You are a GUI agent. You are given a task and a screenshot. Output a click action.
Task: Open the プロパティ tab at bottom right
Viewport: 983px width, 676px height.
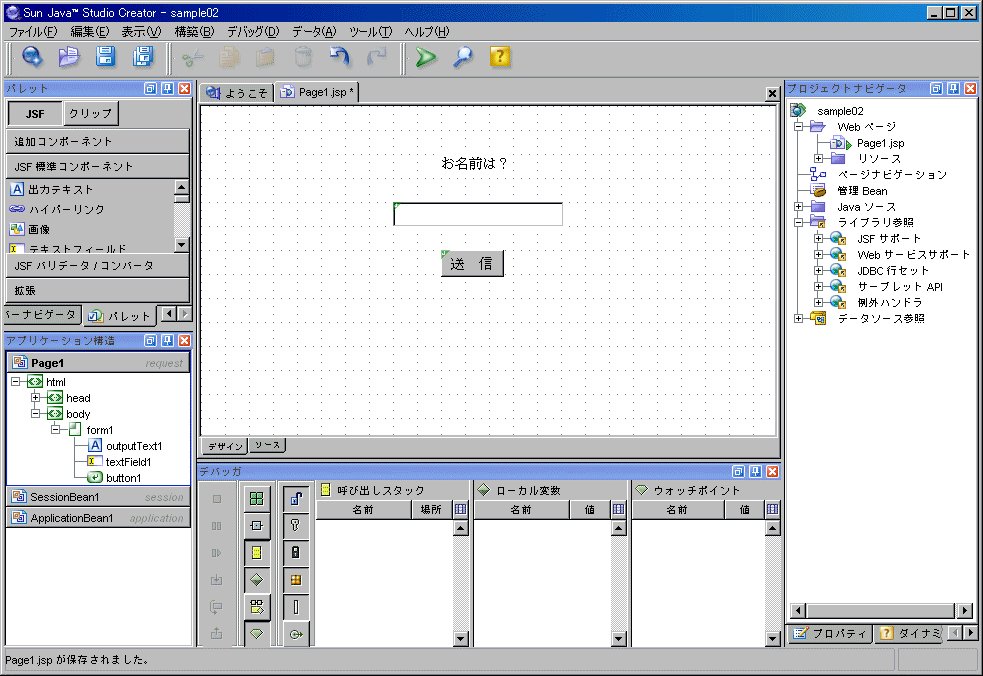click(830, 633)
